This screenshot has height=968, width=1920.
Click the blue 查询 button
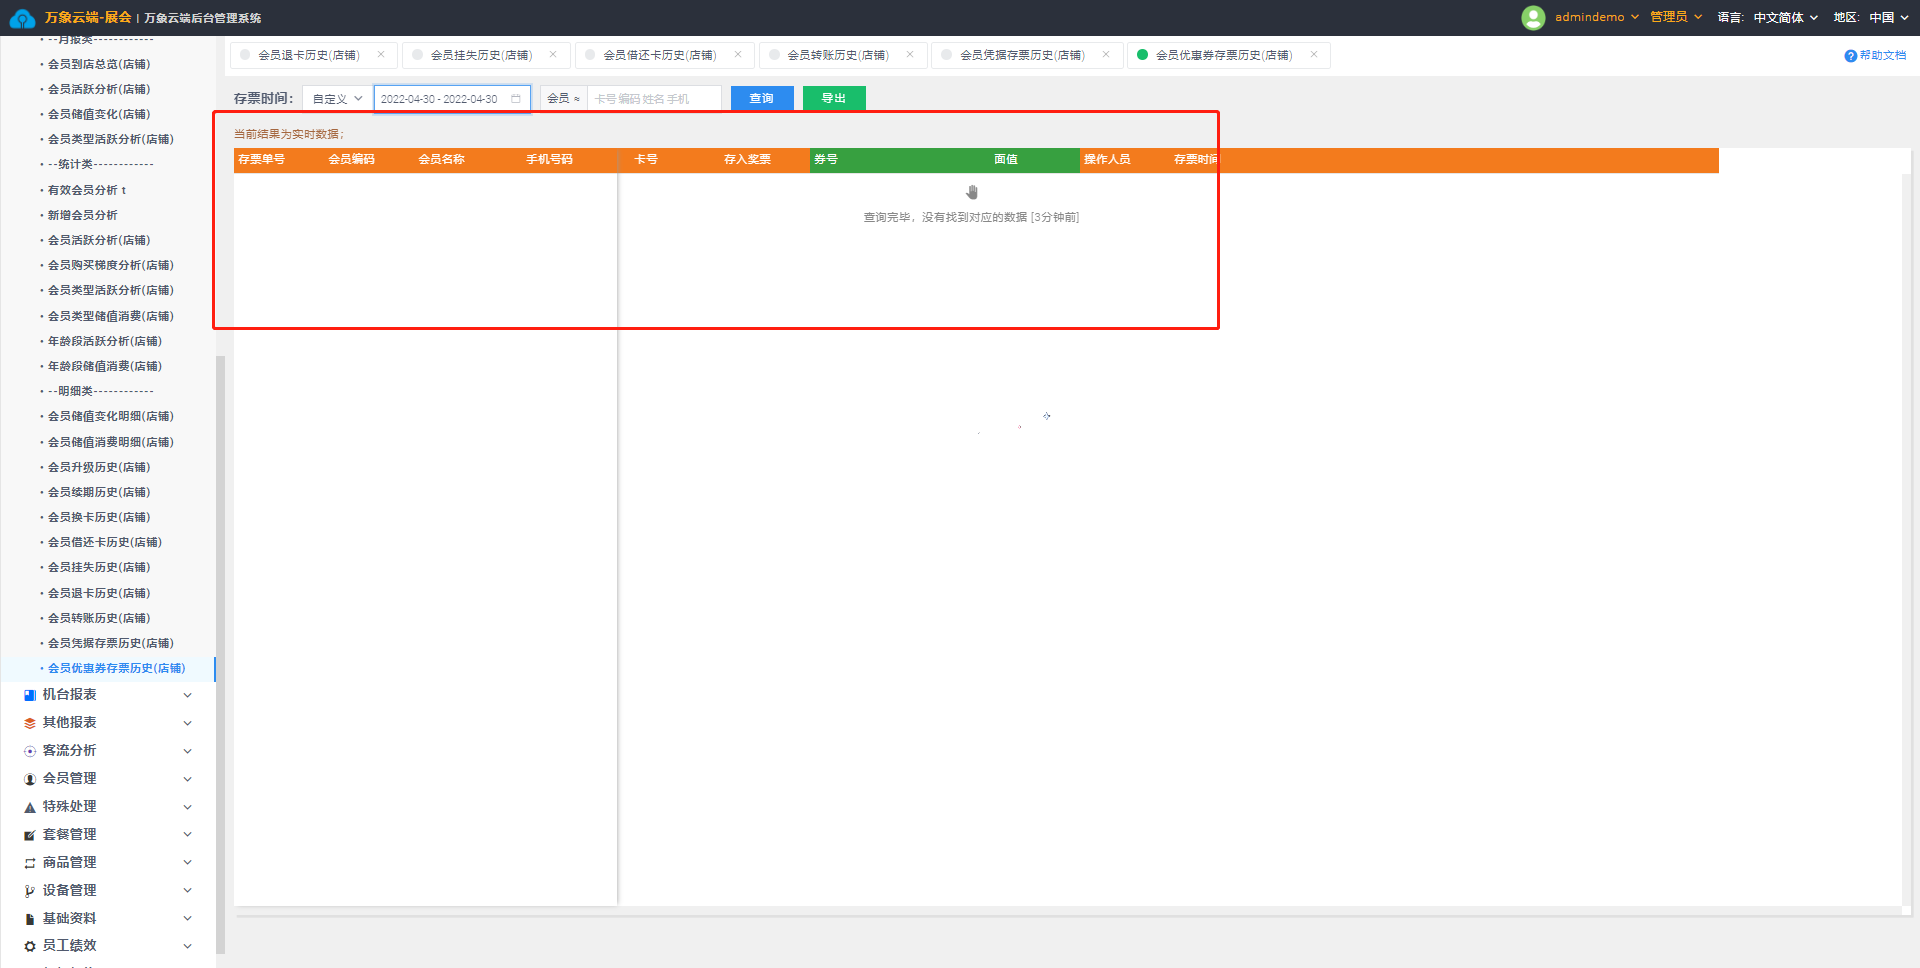pos(762,98)
